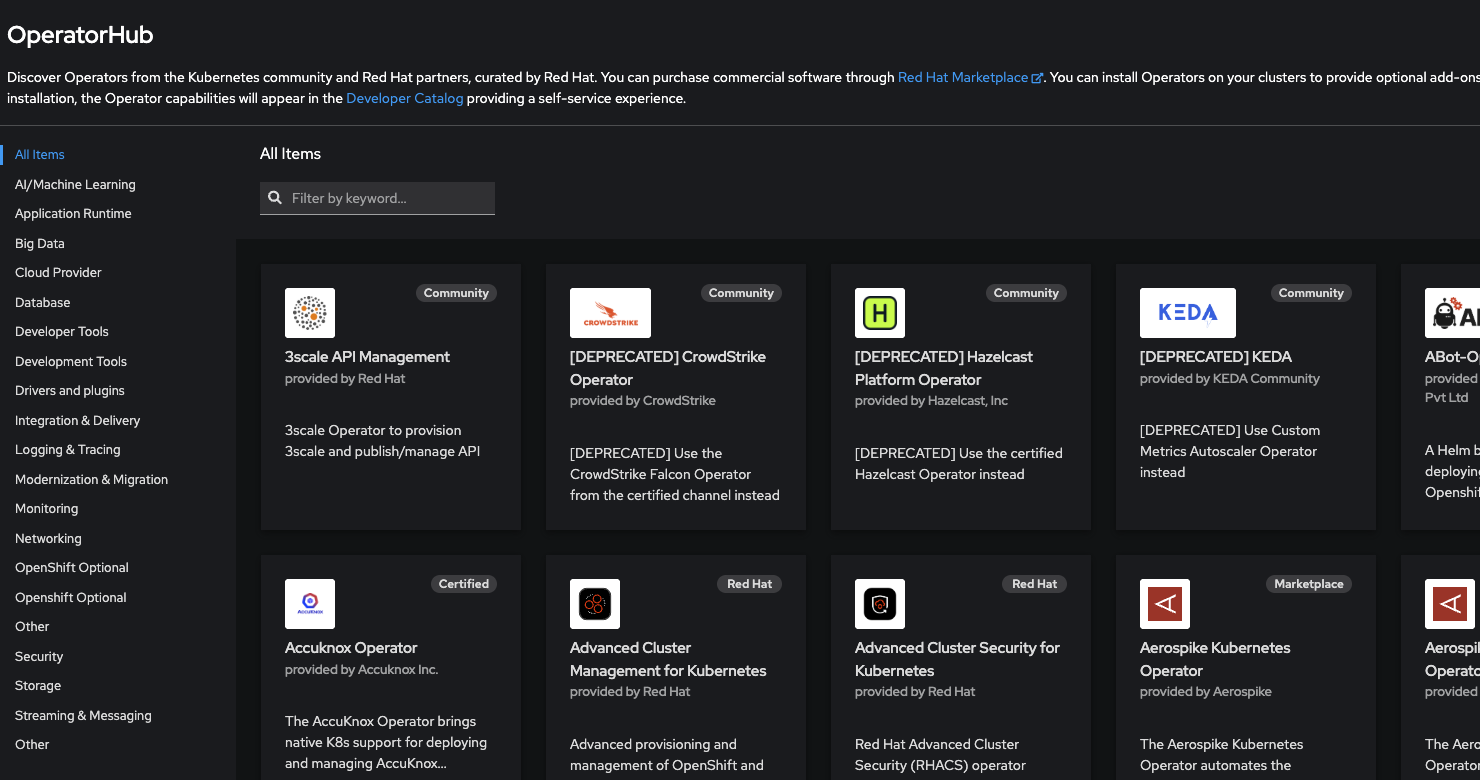
Task: Choose the Logging & Tracing category
Action: tap(68, 450)
